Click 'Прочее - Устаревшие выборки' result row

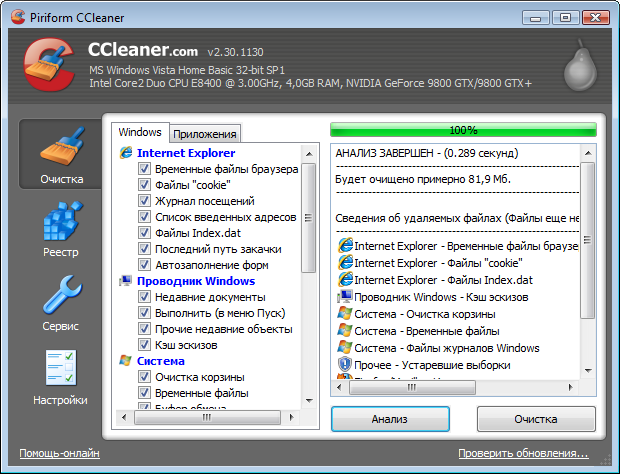tap(424, 364)
